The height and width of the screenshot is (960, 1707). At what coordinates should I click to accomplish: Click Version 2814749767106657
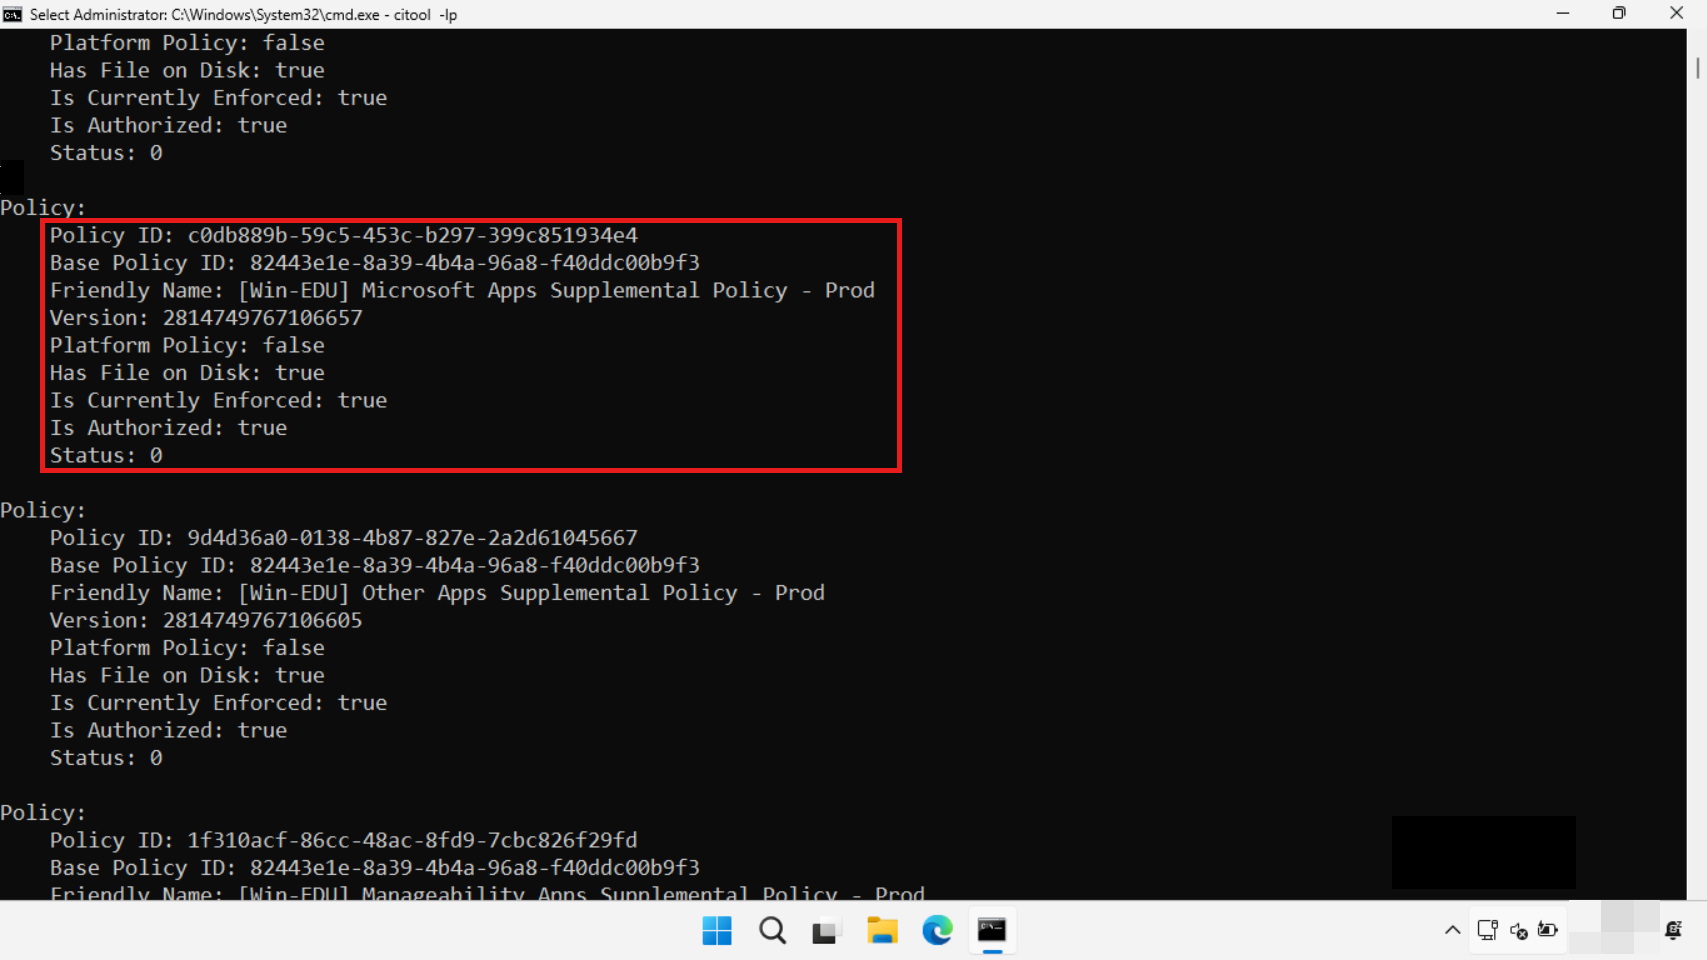(x=206, y=318)
